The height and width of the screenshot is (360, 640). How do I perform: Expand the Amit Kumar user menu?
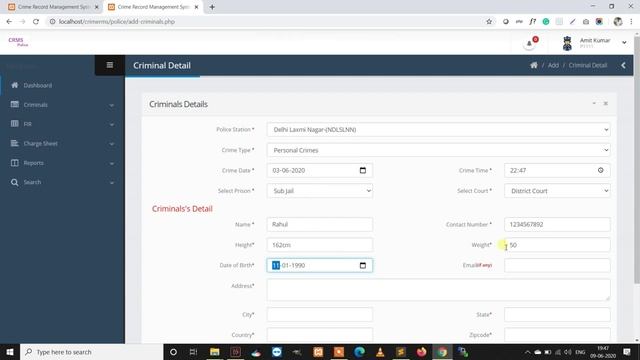624,42
